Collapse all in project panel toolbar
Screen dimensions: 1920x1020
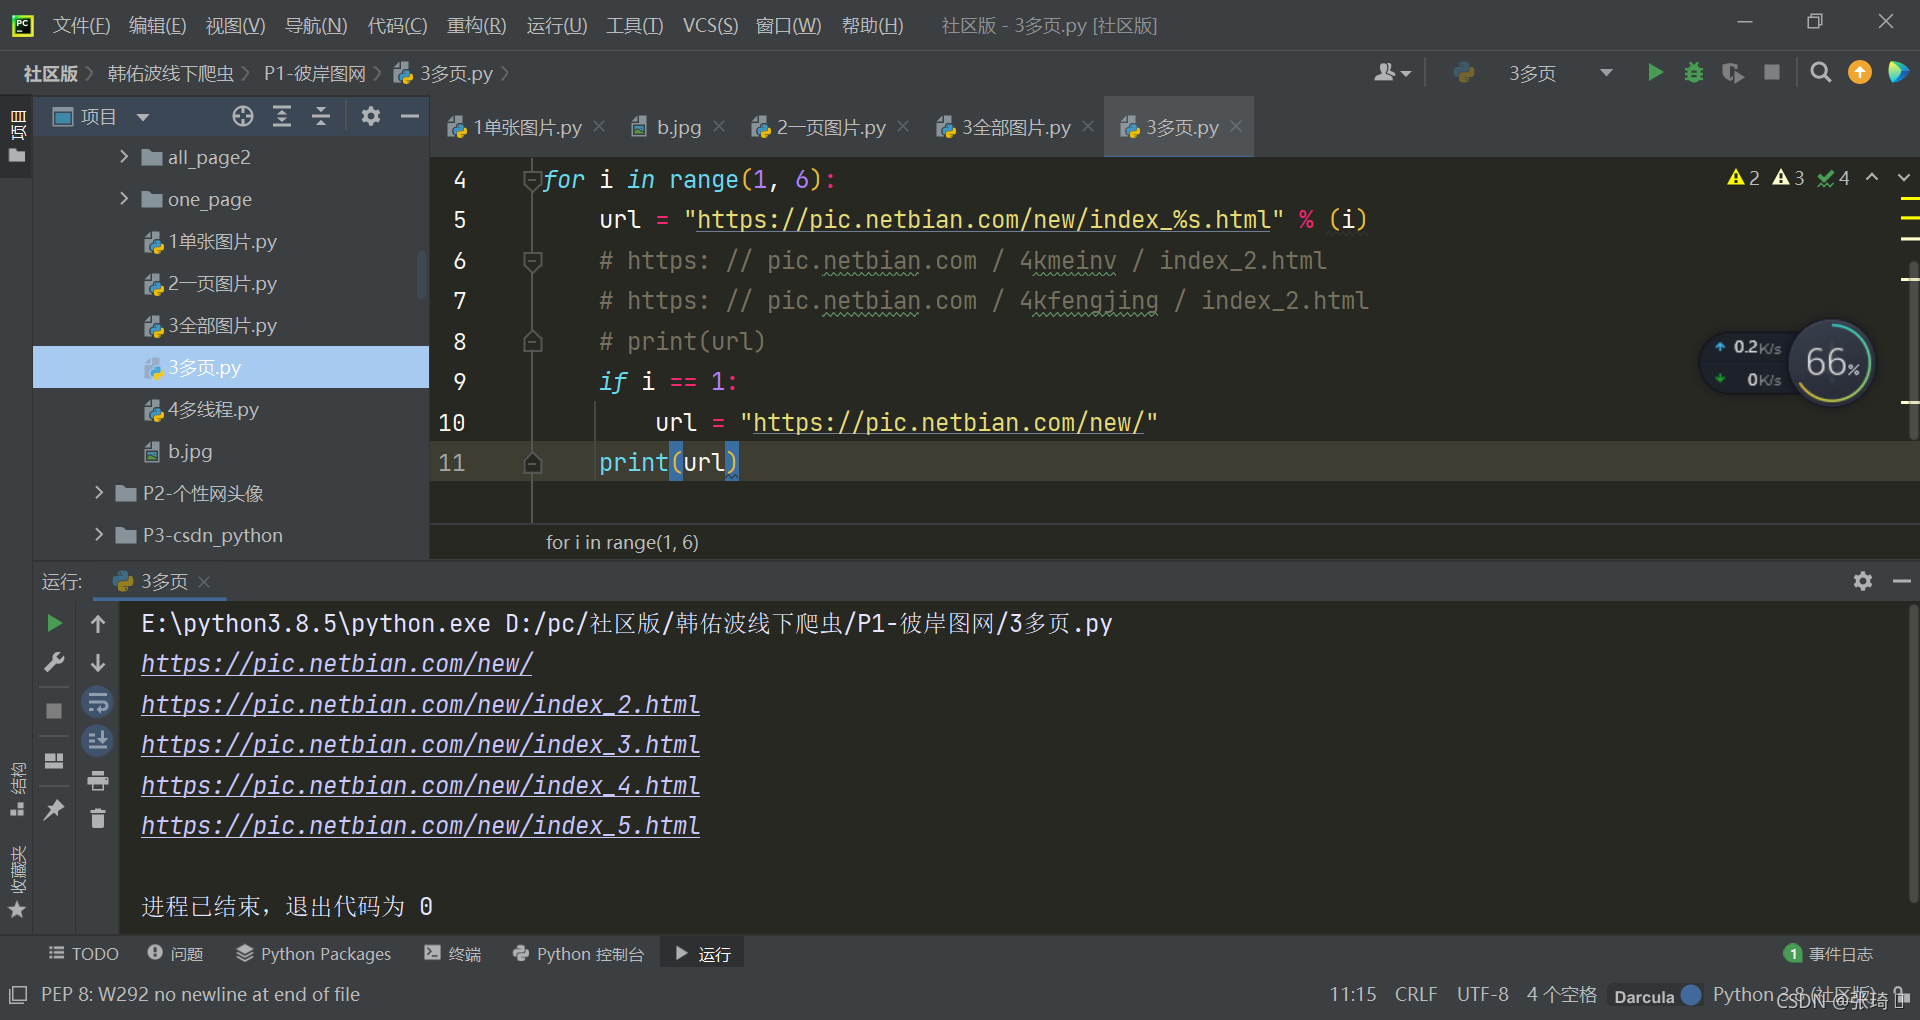click(x=321, y=116)
